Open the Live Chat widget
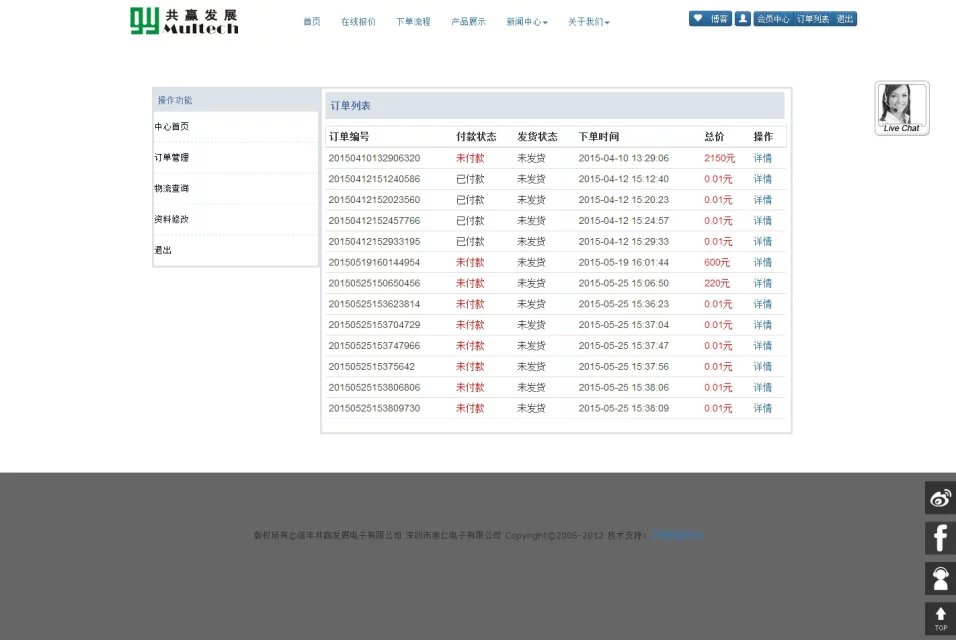 [x=901, y=108]
